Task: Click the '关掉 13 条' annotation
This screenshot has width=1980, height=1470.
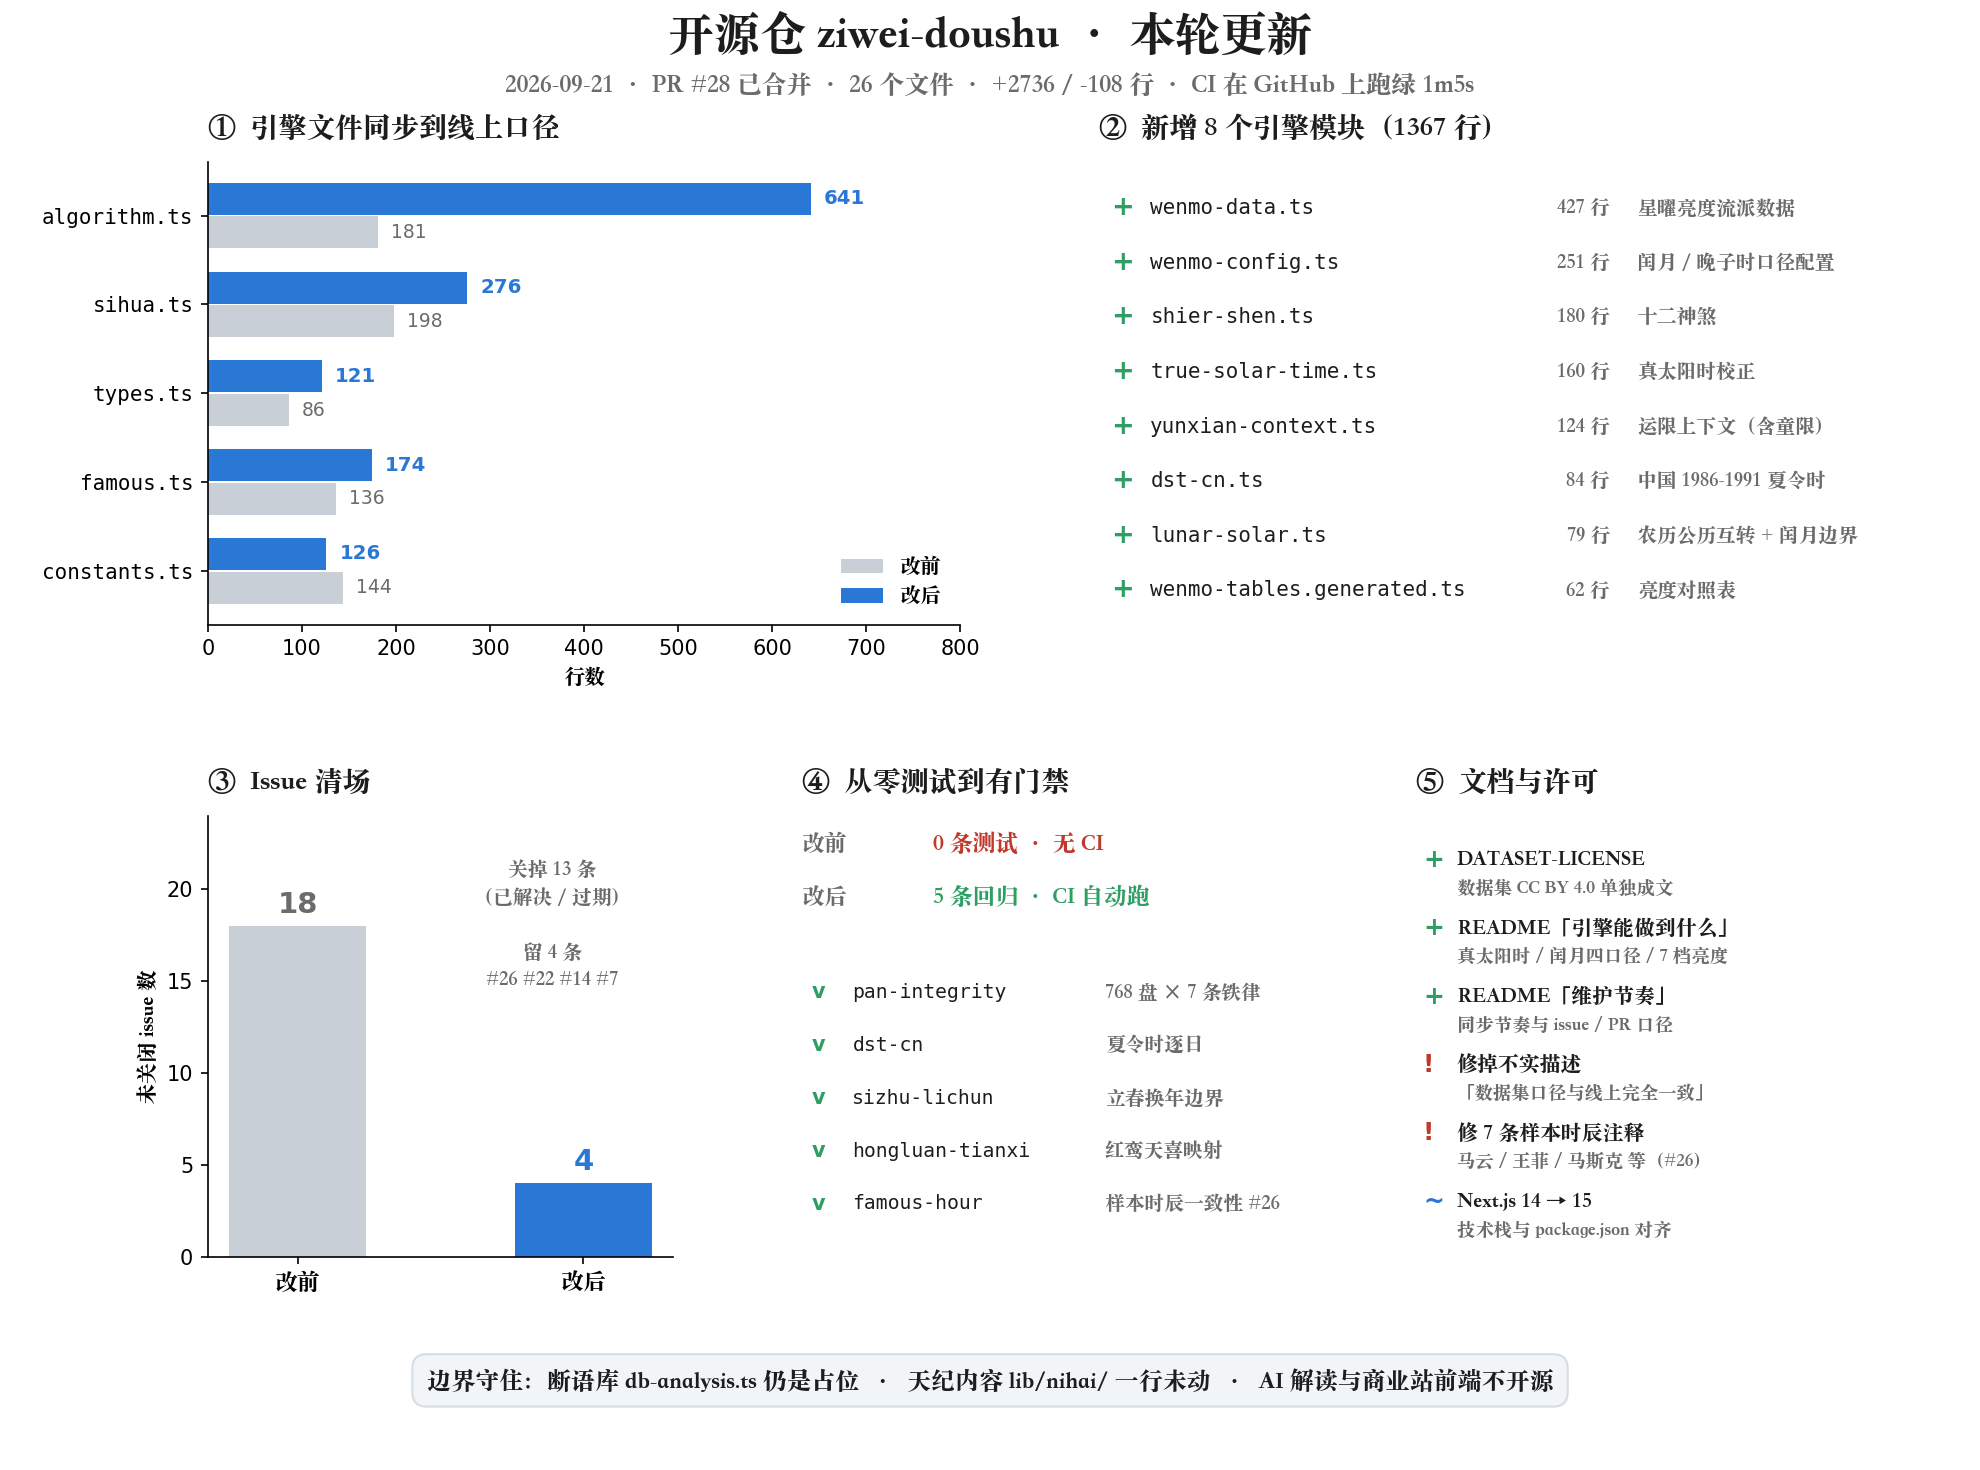Action: coord(552,869)
